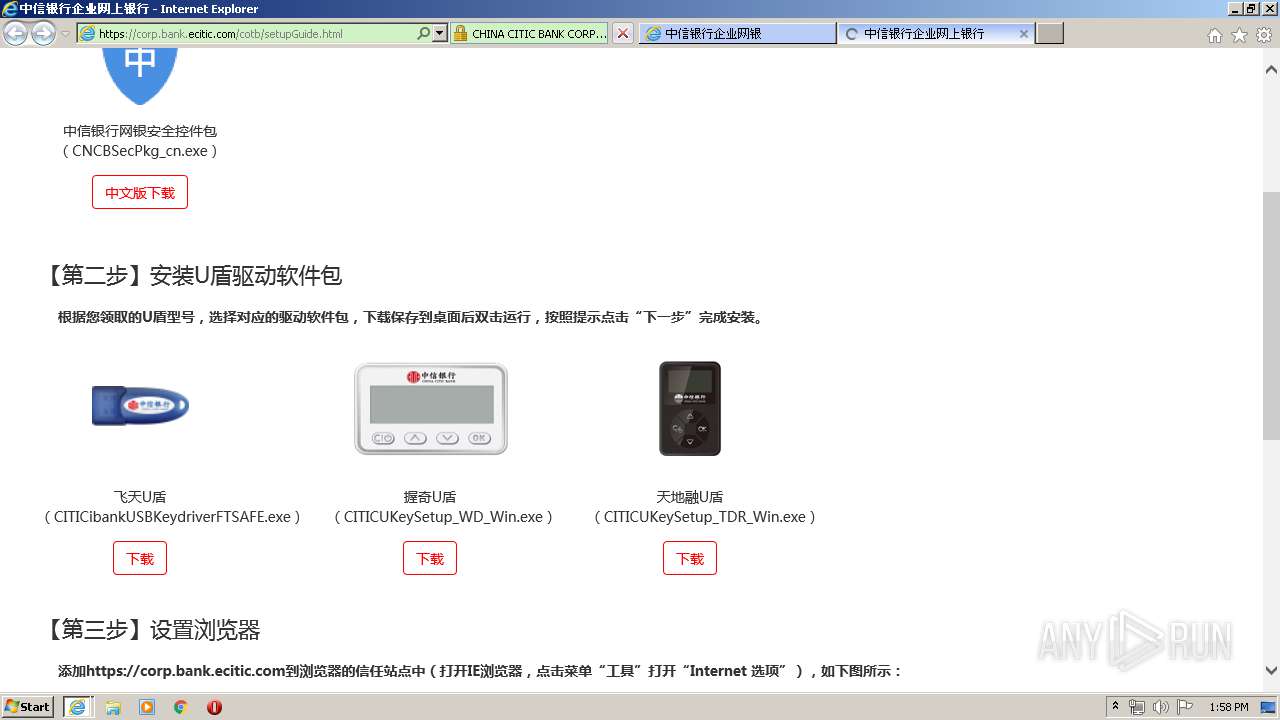Image resolution: width=1280 pixels, height=720 pixels.
Task: Click the search magnifier in address bar
Action: (424, 33)
